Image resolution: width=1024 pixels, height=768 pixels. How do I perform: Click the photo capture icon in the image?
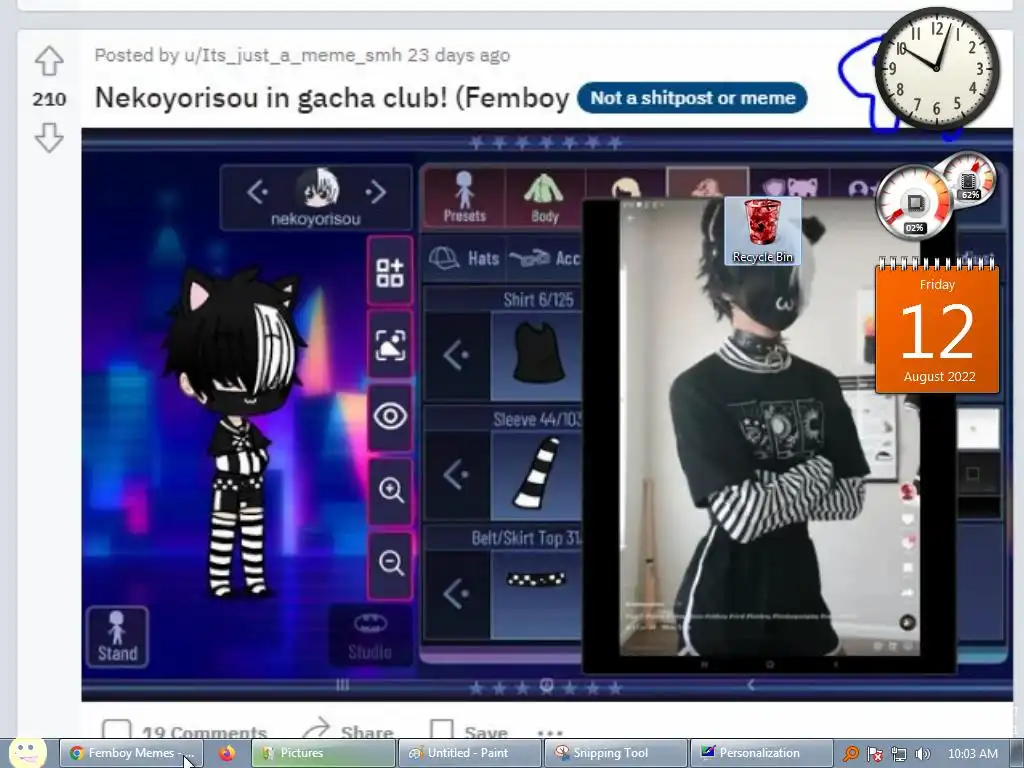[390, 344]
